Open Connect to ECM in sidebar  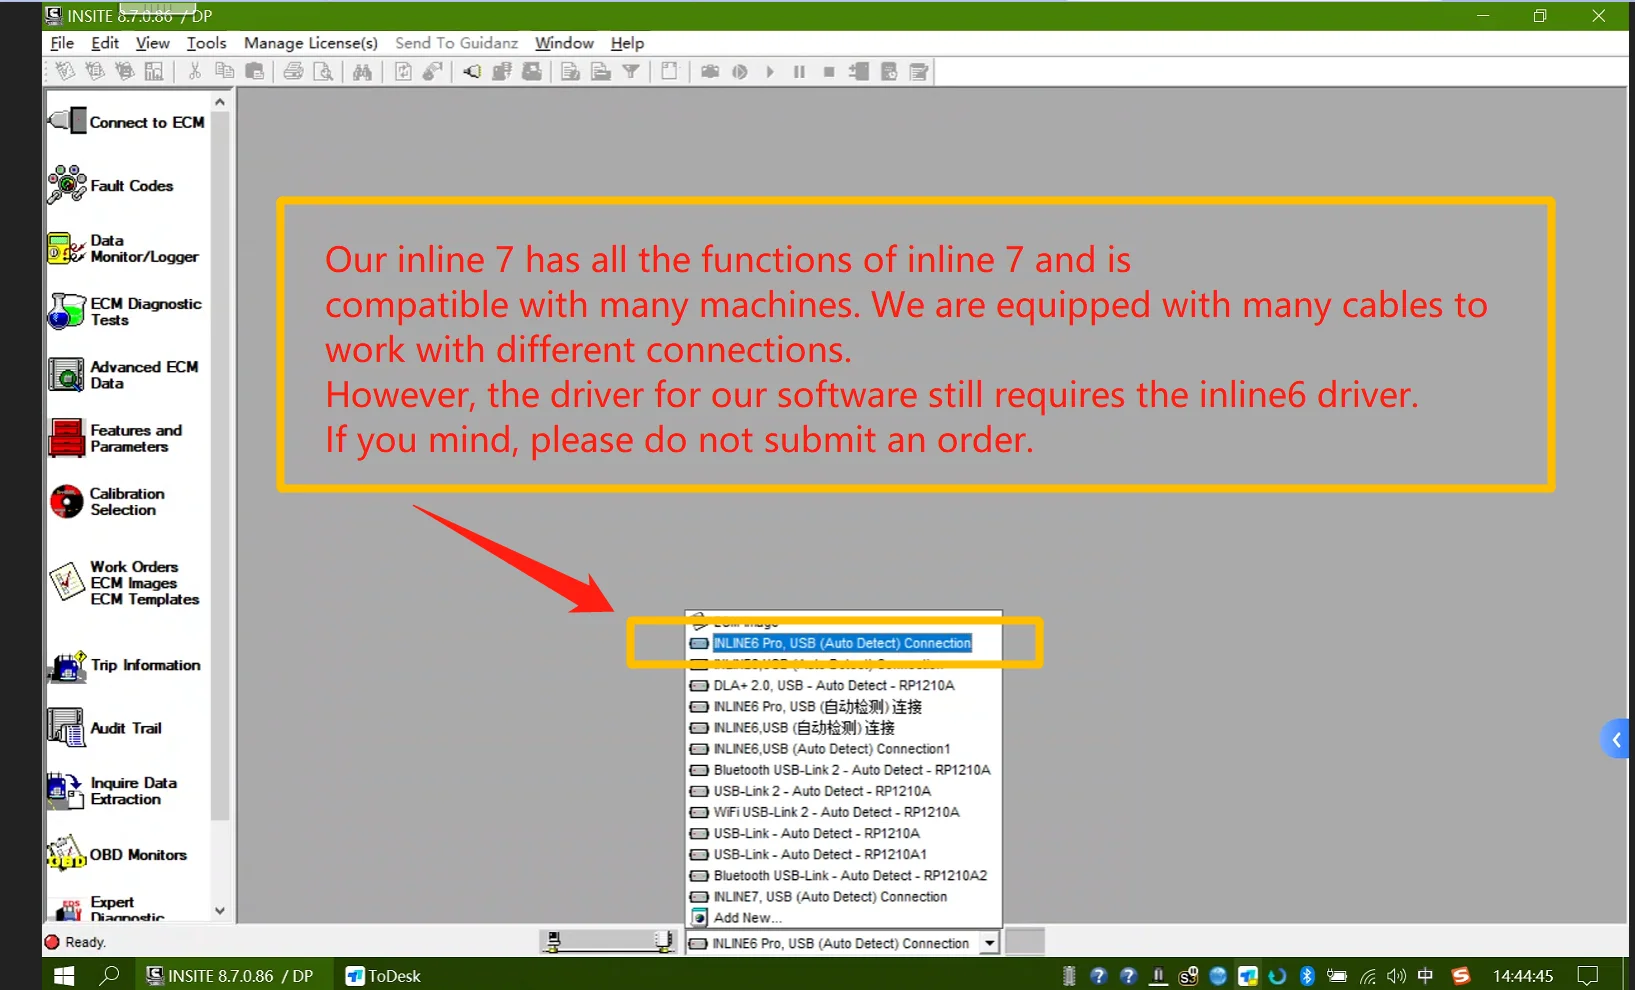tap(127, 122)
